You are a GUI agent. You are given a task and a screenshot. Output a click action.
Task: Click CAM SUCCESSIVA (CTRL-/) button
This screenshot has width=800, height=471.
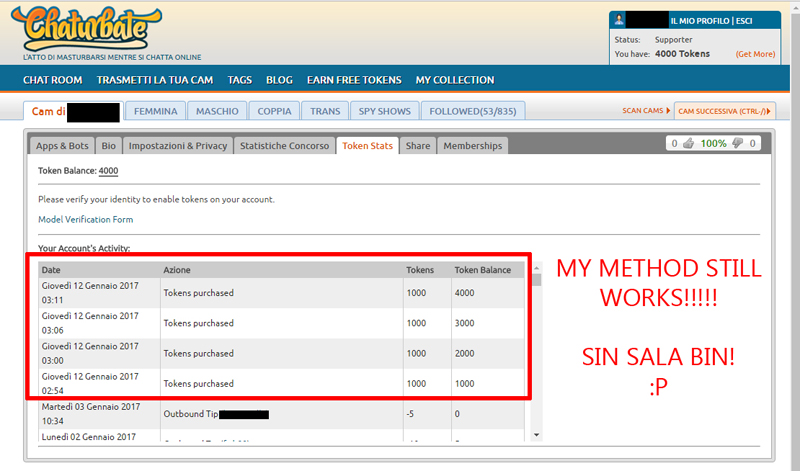click(x=724, y=111)
